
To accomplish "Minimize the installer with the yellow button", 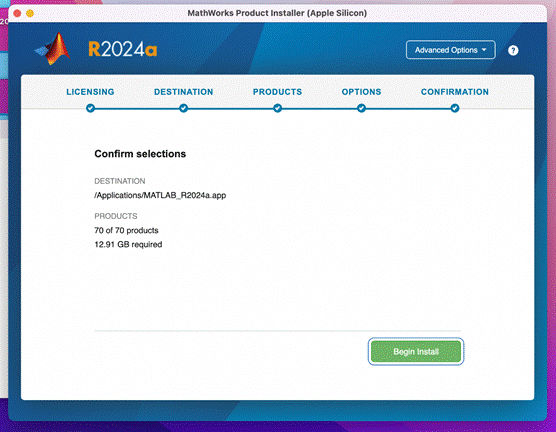I will pyautogui.click(x=30, y=13).
